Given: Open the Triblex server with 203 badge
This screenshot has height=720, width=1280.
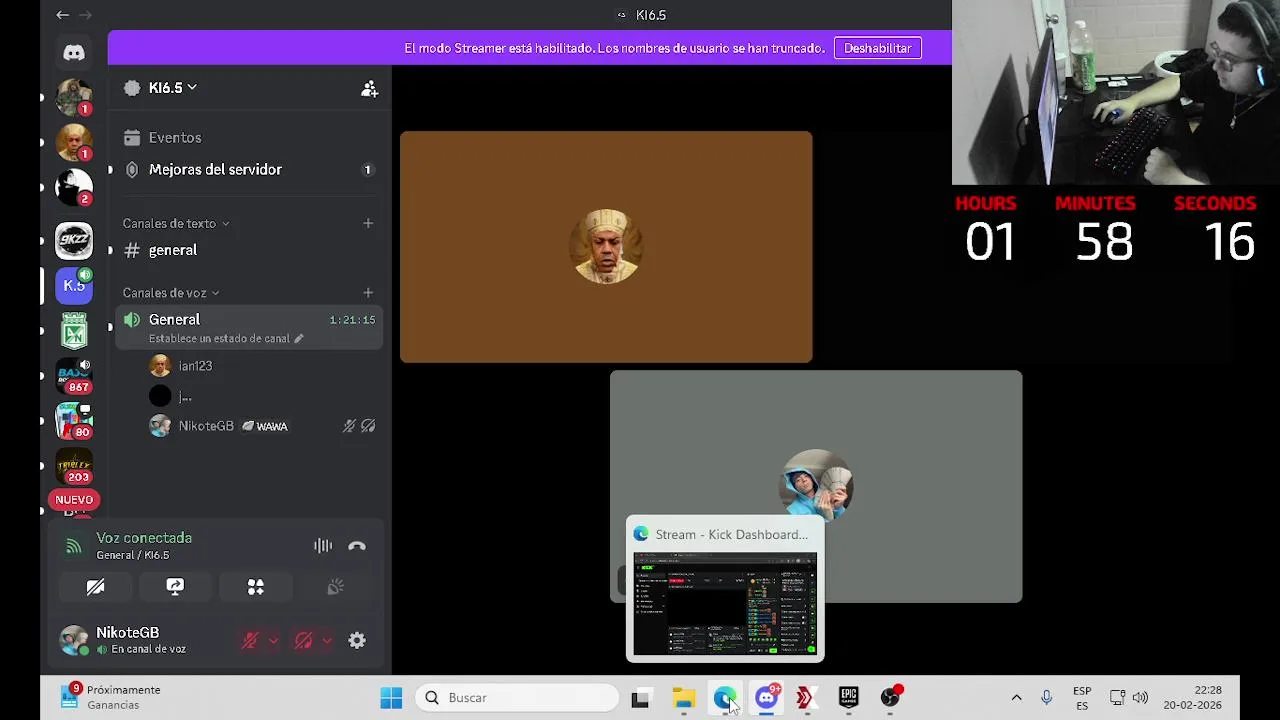Looking at the screenshot, I should pos(74,466).
